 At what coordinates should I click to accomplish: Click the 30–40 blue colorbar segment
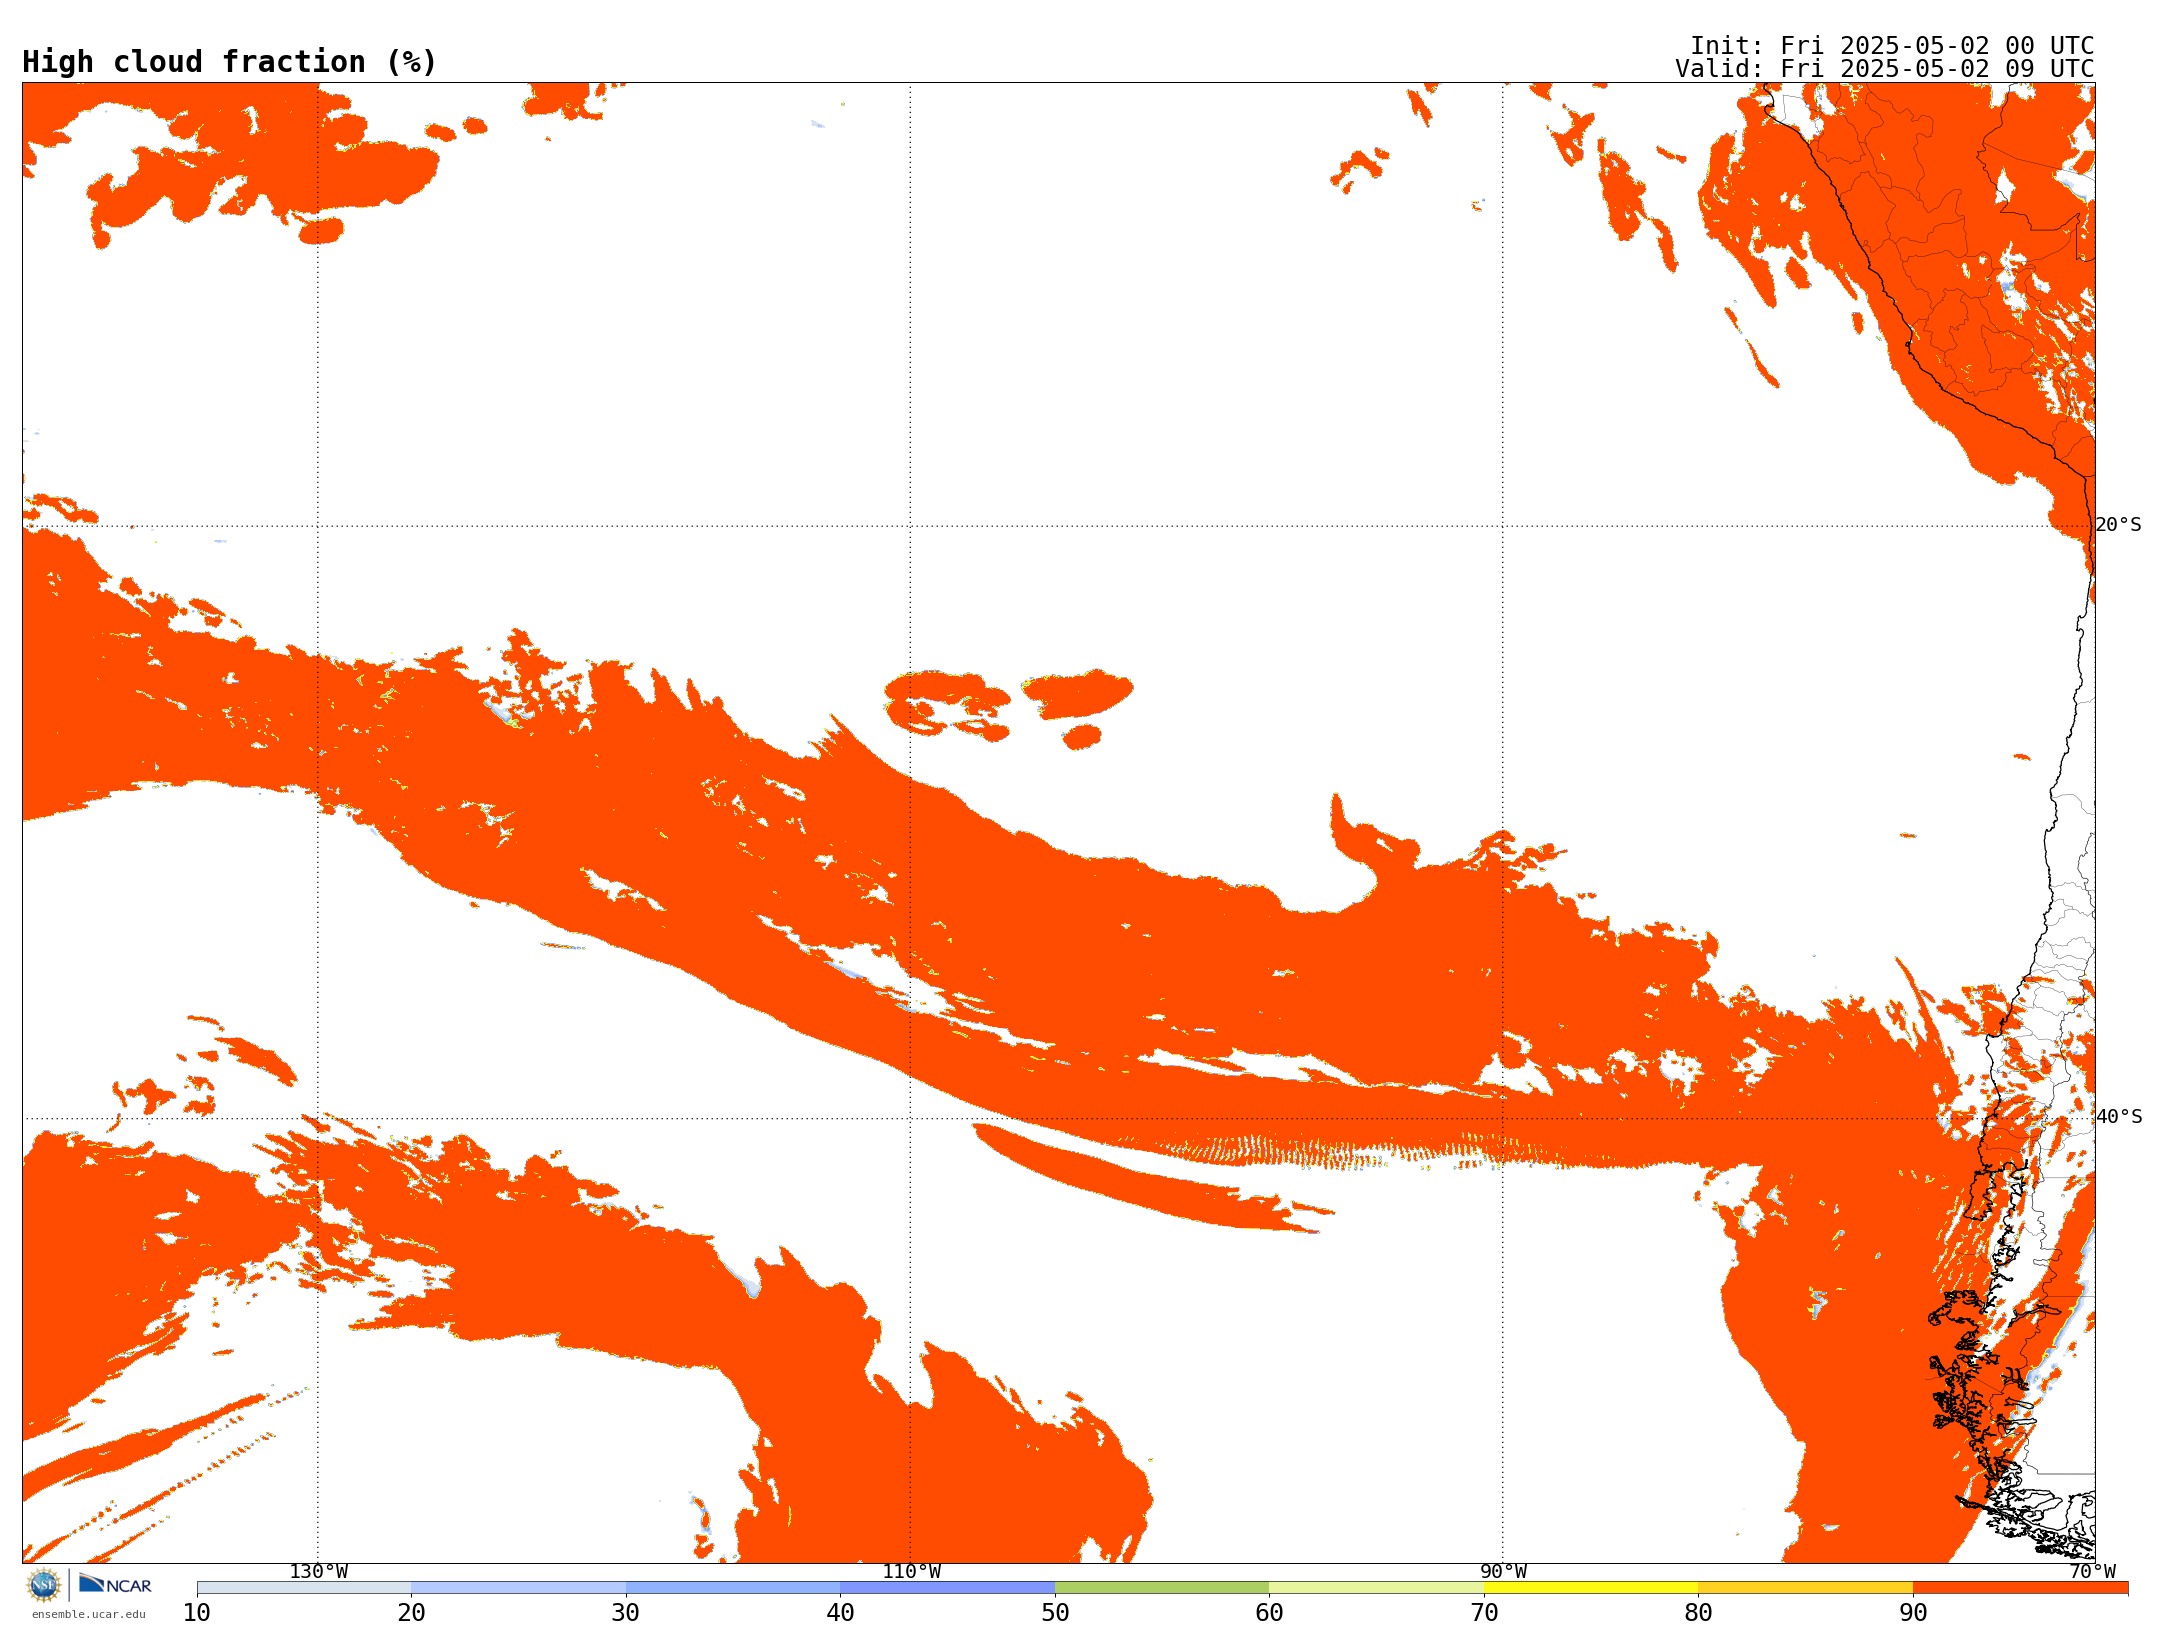tap(733, 1588)
